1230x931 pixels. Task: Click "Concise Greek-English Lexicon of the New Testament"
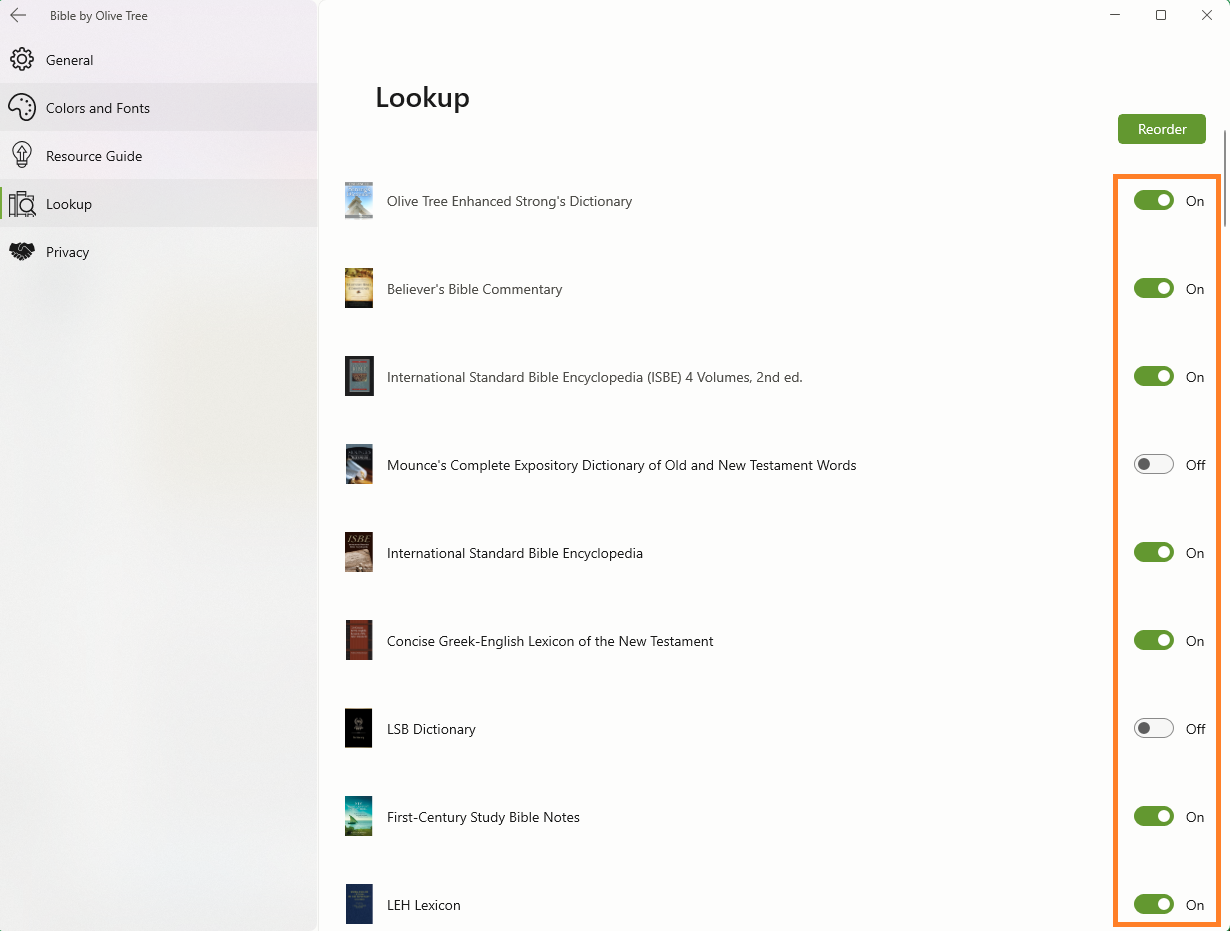(x=550, y=641)
